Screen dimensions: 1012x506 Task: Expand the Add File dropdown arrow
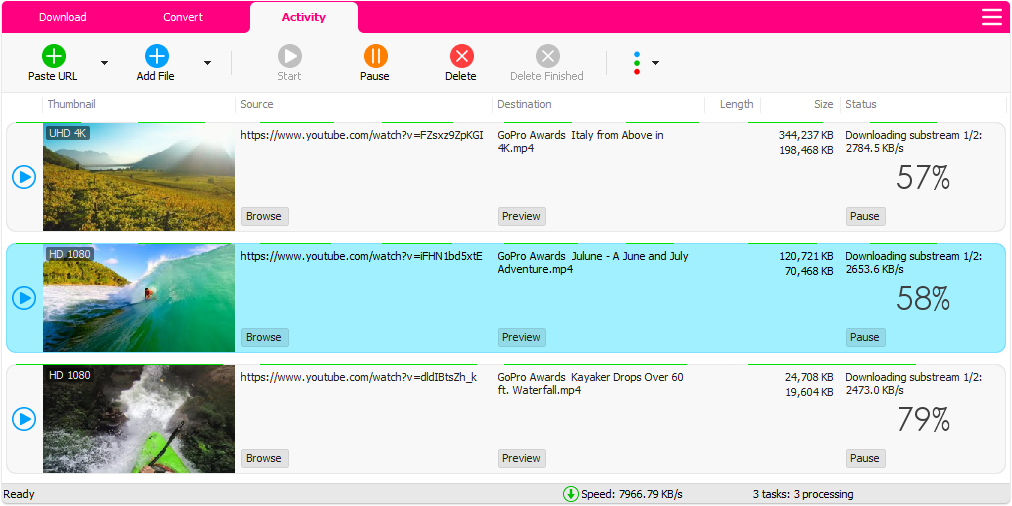207,62
